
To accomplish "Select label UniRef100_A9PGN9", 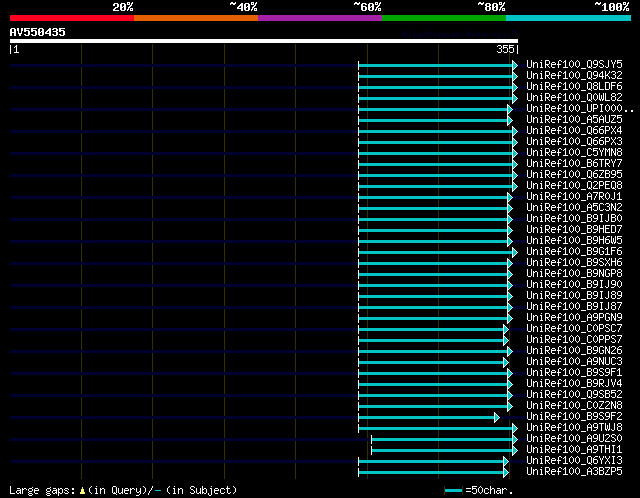I will [x=574, y=318].
